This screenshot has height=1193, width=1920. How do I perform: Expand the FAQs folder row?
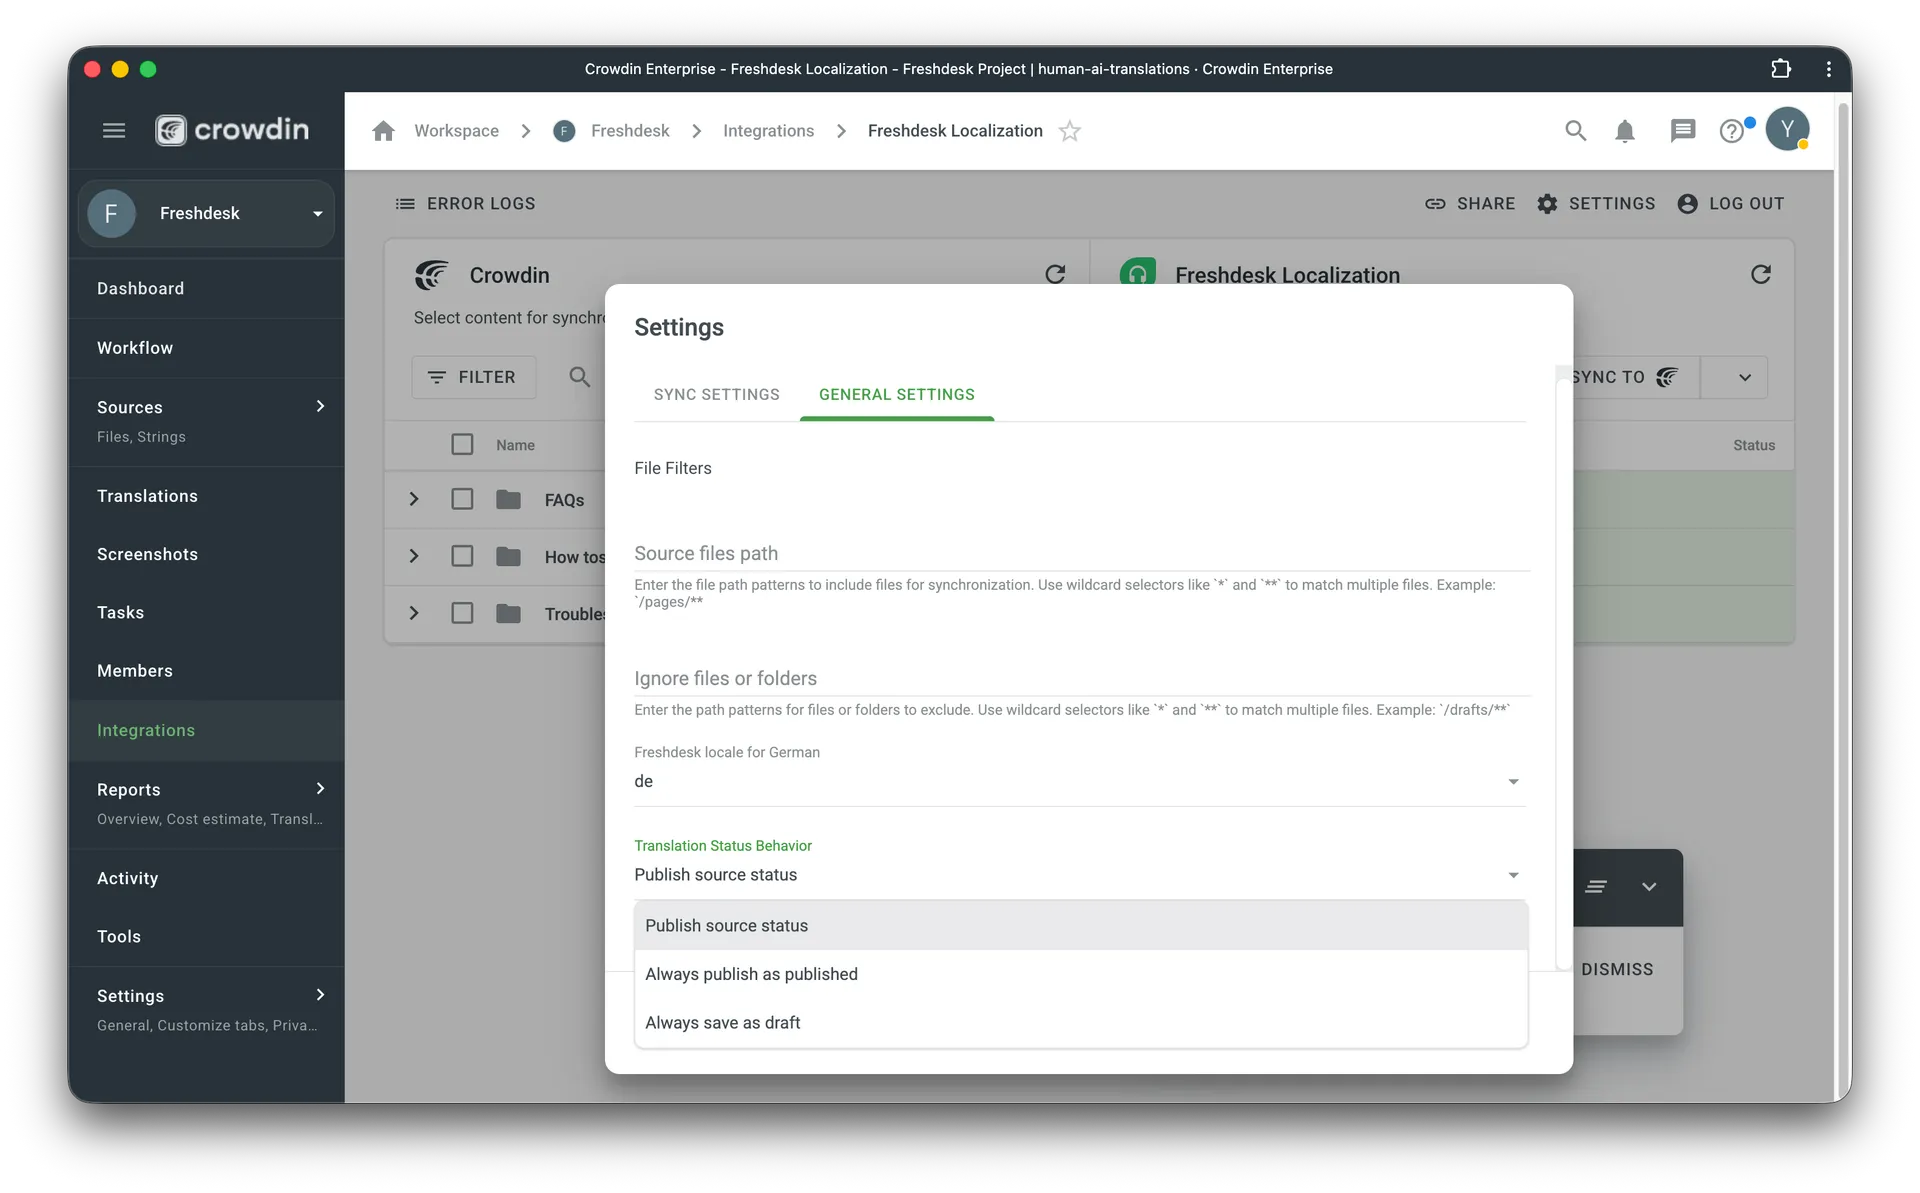tap(413, 499)
